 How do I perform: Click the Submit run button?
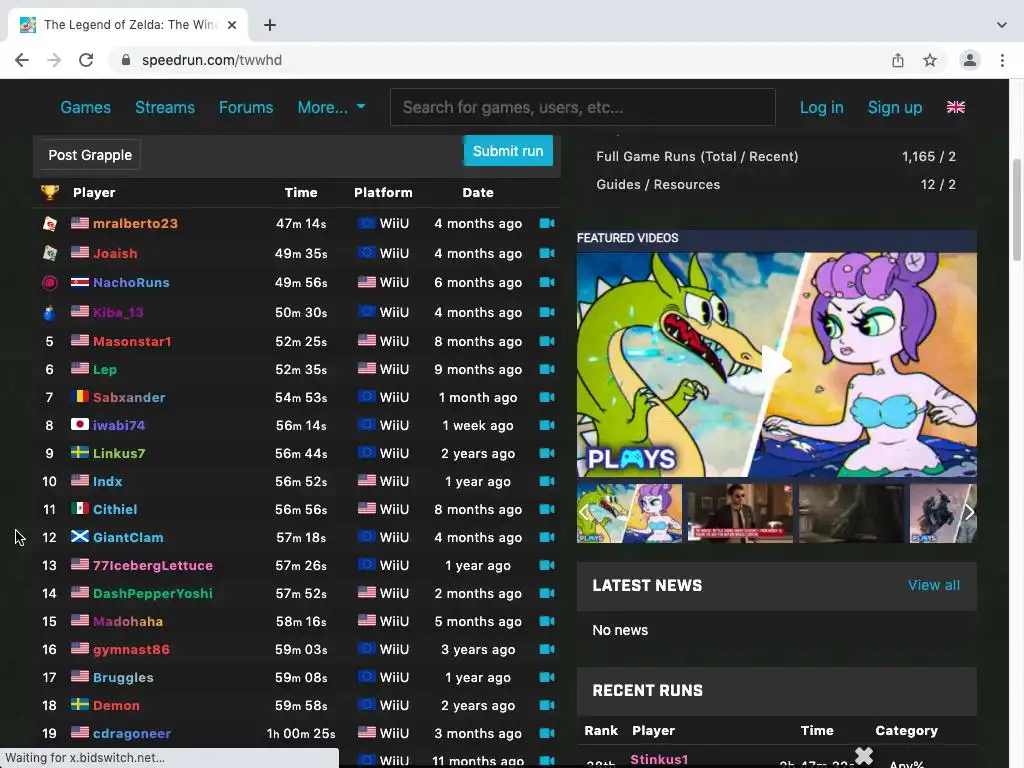click(x=508, y=151)
